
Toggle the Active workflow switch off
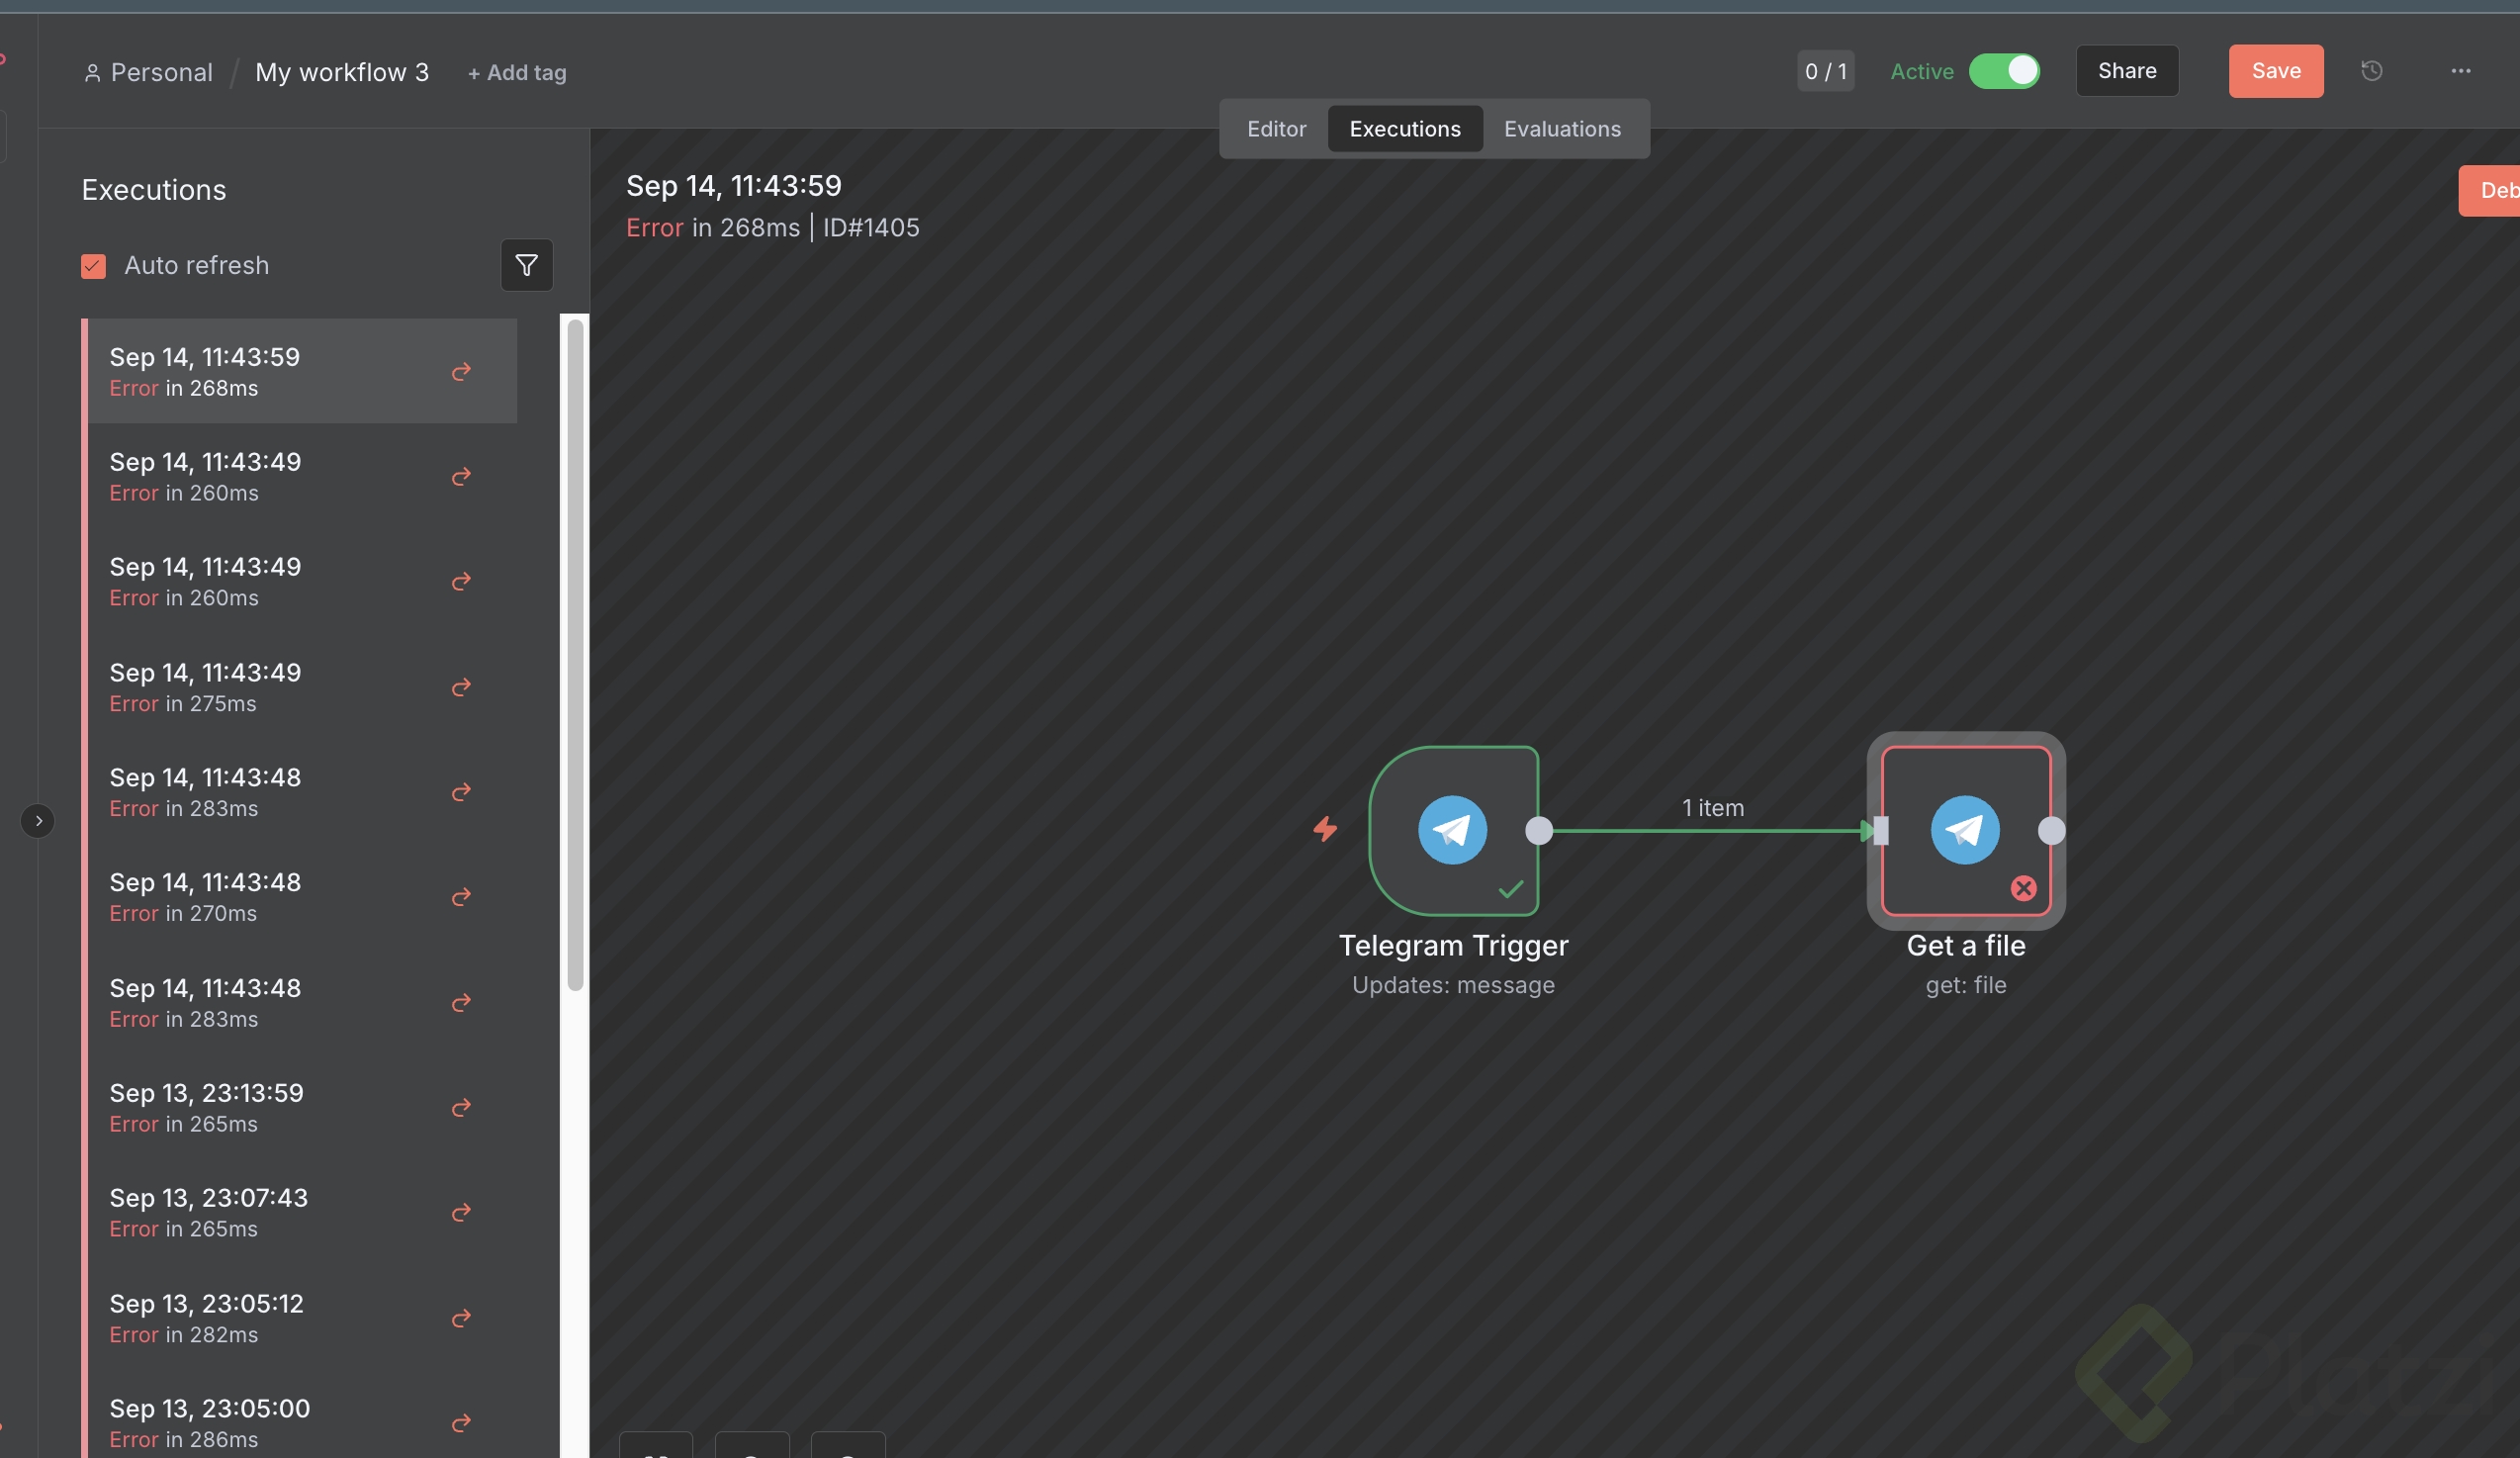click(x=2004, y=71)
